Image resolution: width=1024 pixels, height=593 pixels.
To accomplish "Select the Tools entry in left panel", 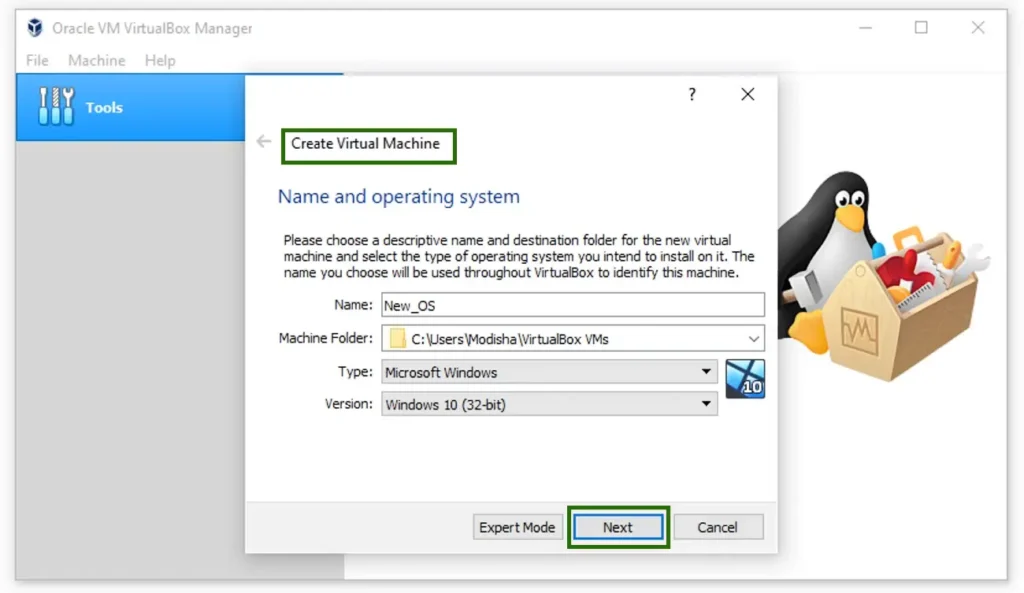I will [131, 107].
